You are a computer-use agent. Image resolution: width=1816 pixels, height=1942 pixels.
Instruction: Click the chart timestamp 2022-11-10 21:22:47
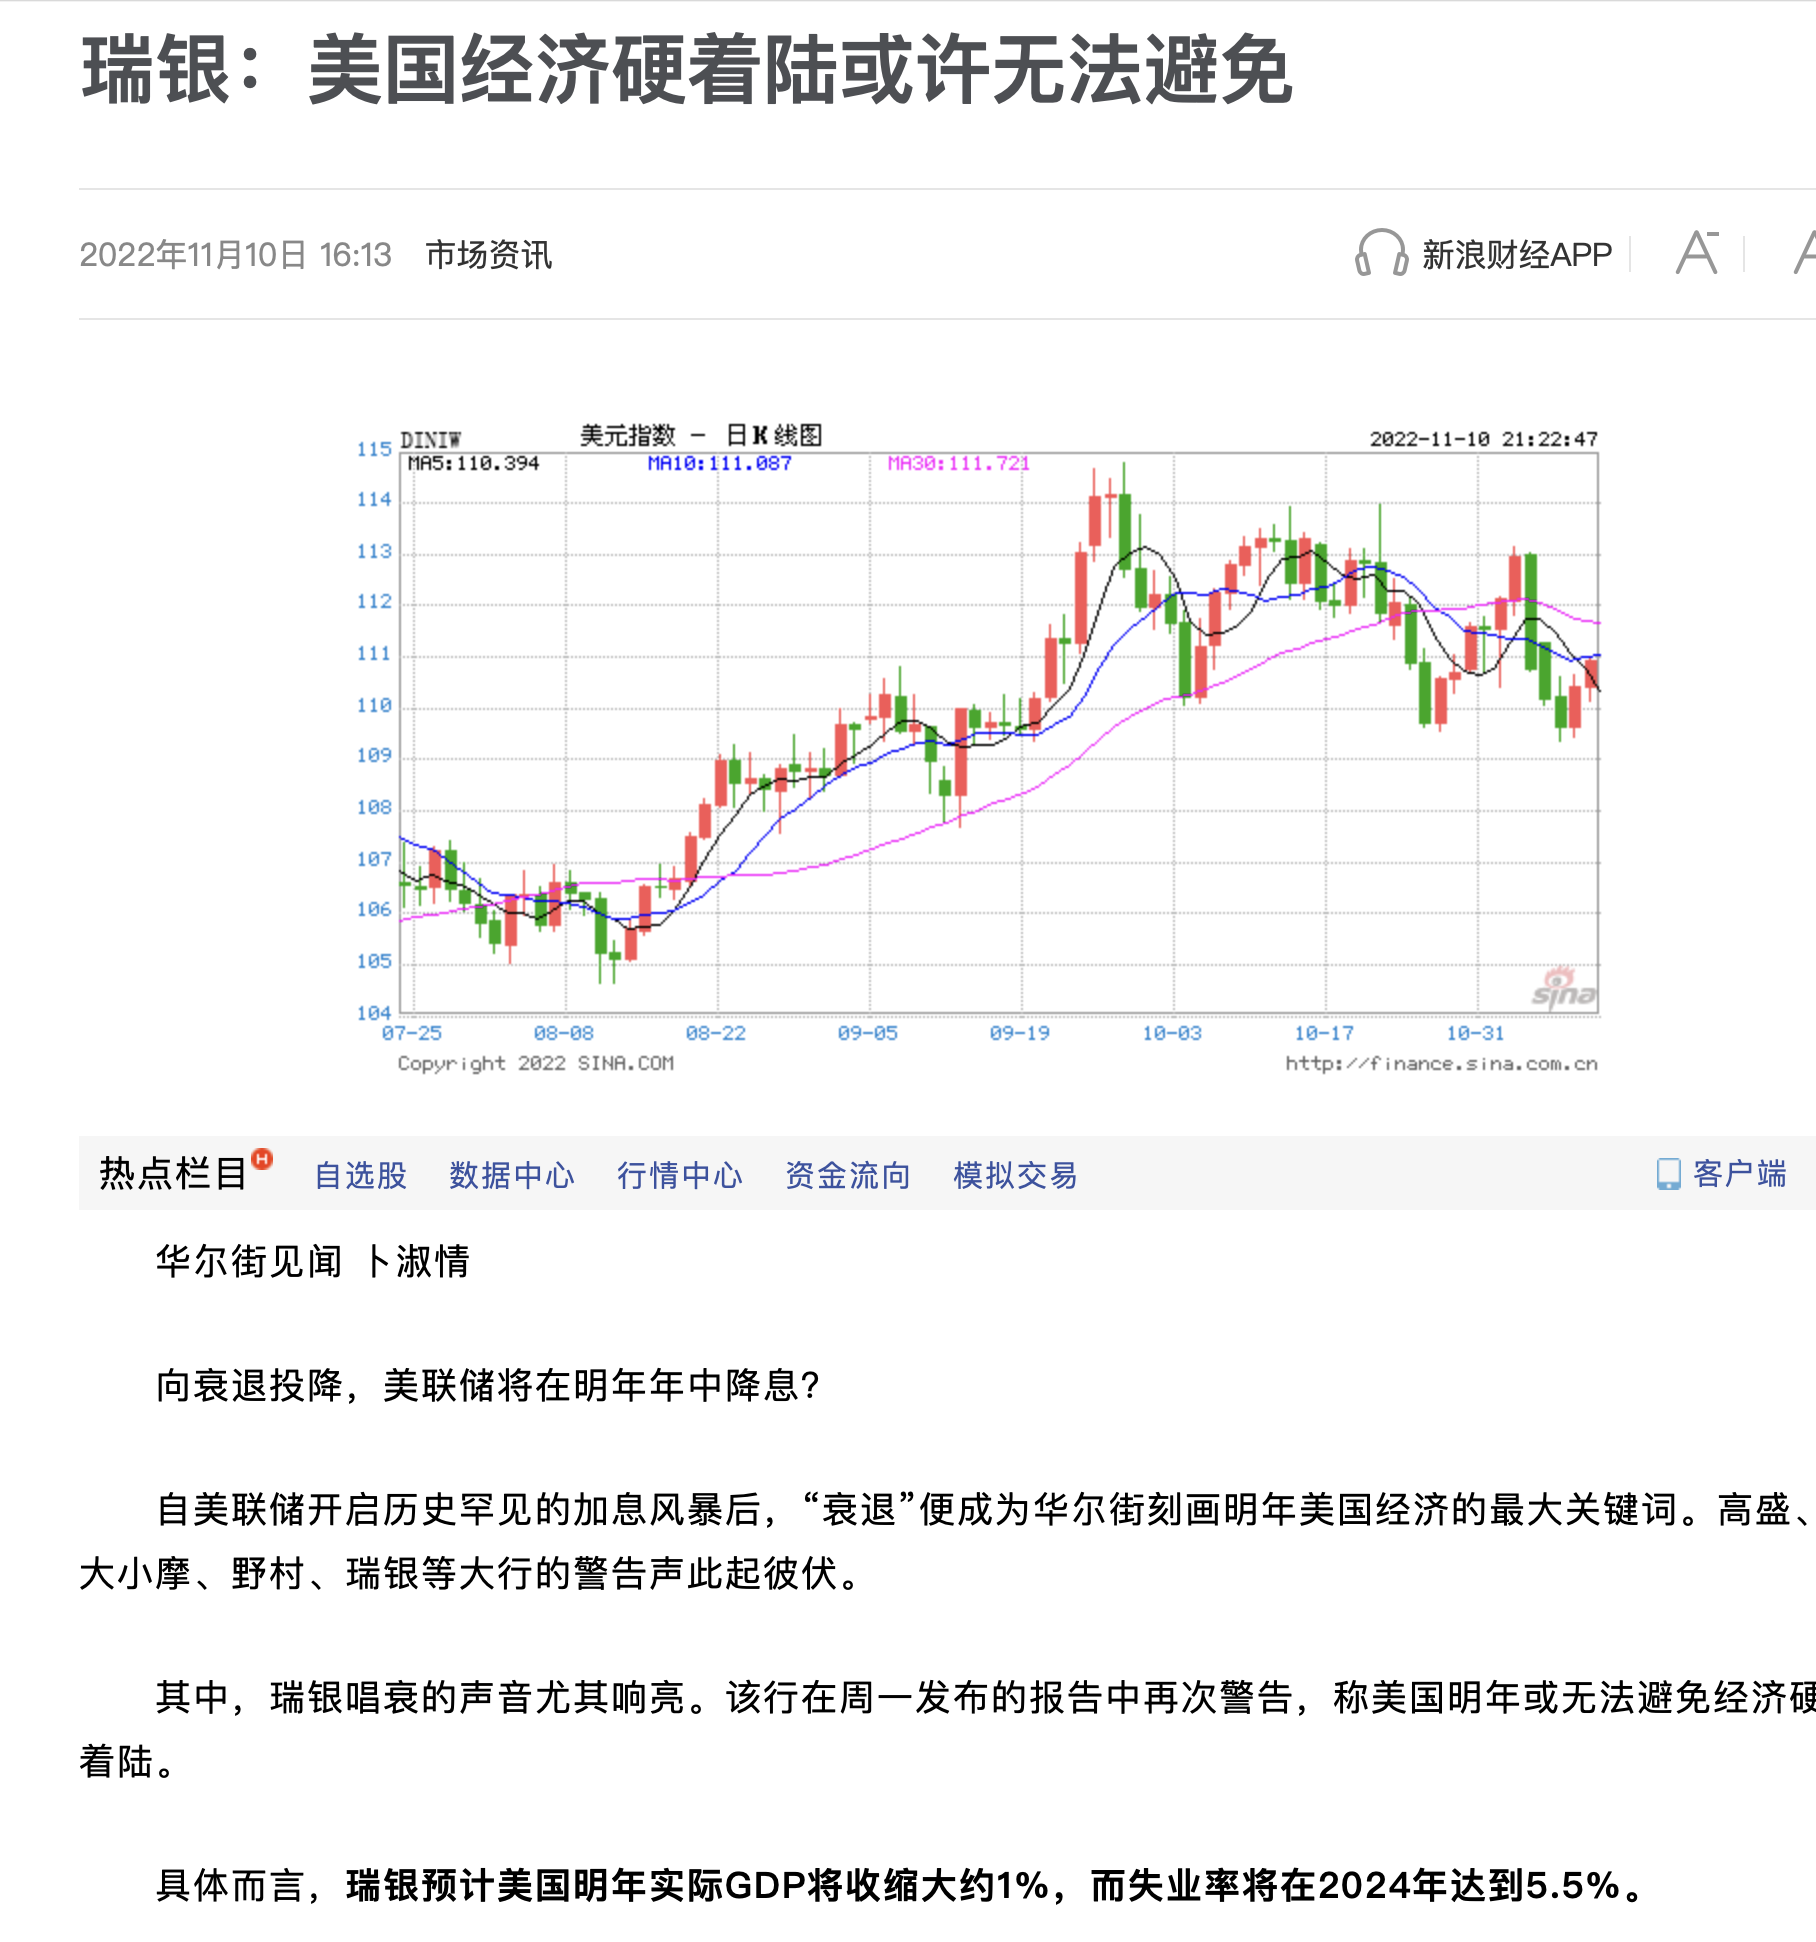click(1483, 439)
